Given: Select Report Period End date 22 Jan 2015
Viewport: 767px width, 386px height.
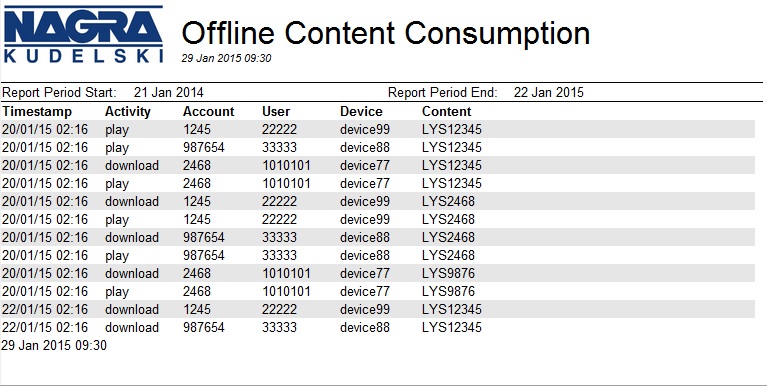Looking at the screenshot, I should pos(549,92).
